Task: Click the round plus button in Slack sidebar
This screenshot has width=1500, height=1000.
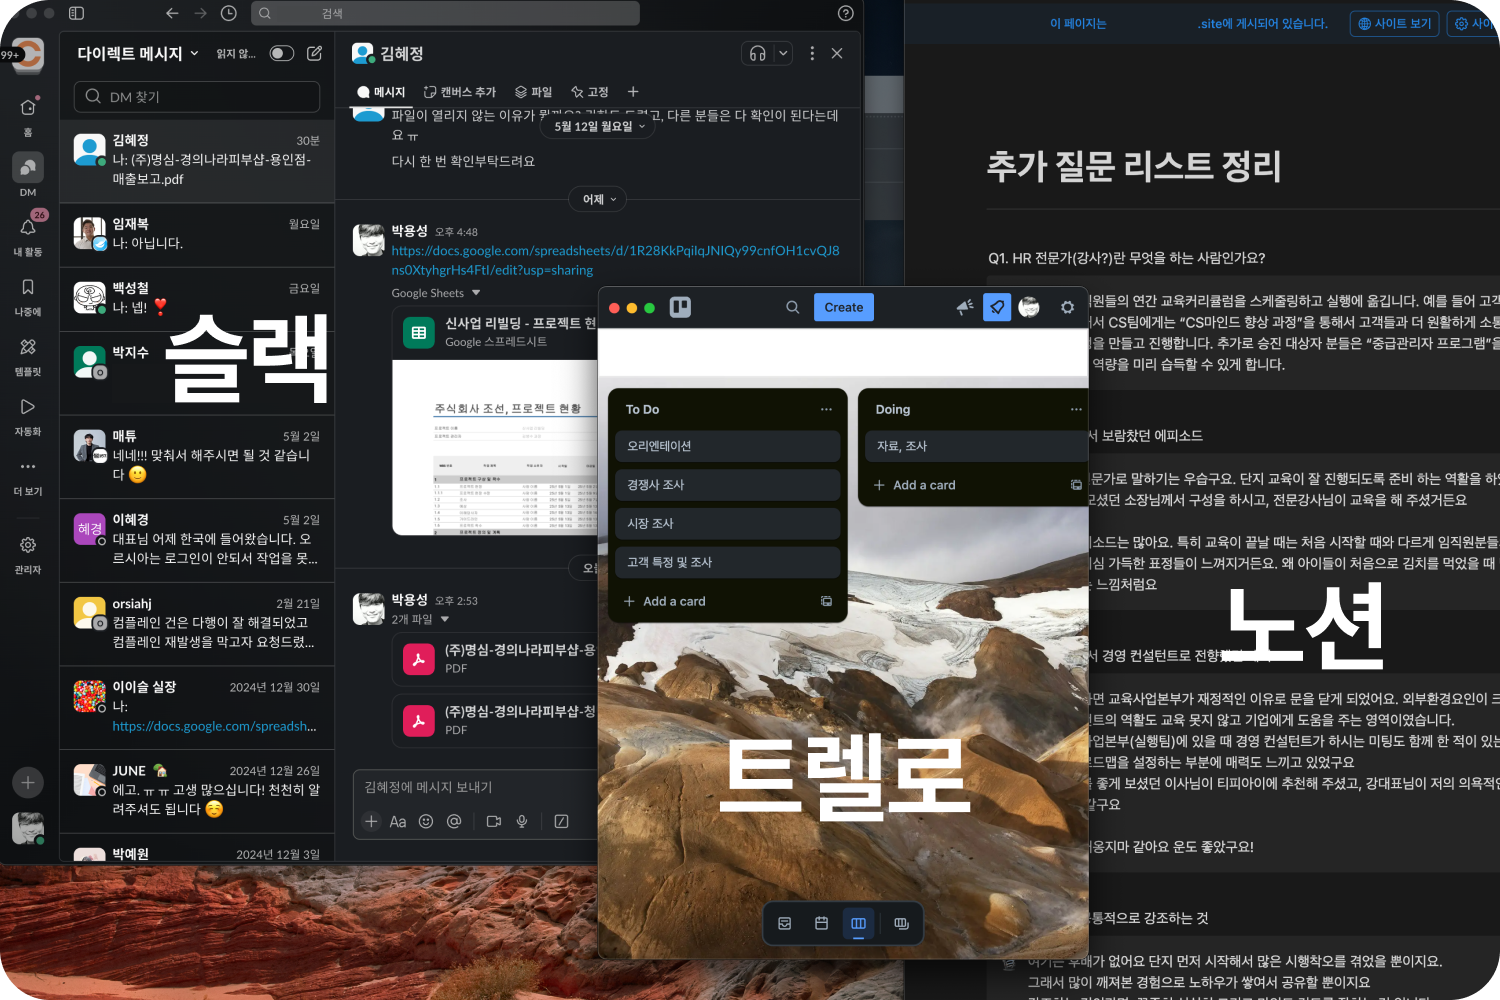Action: 28,782
